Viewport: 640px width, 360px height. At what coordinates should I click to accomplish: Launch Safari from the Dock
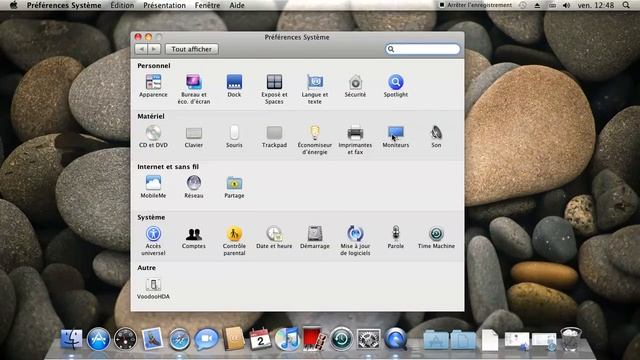pyautogui.click(x=179, y=339)
